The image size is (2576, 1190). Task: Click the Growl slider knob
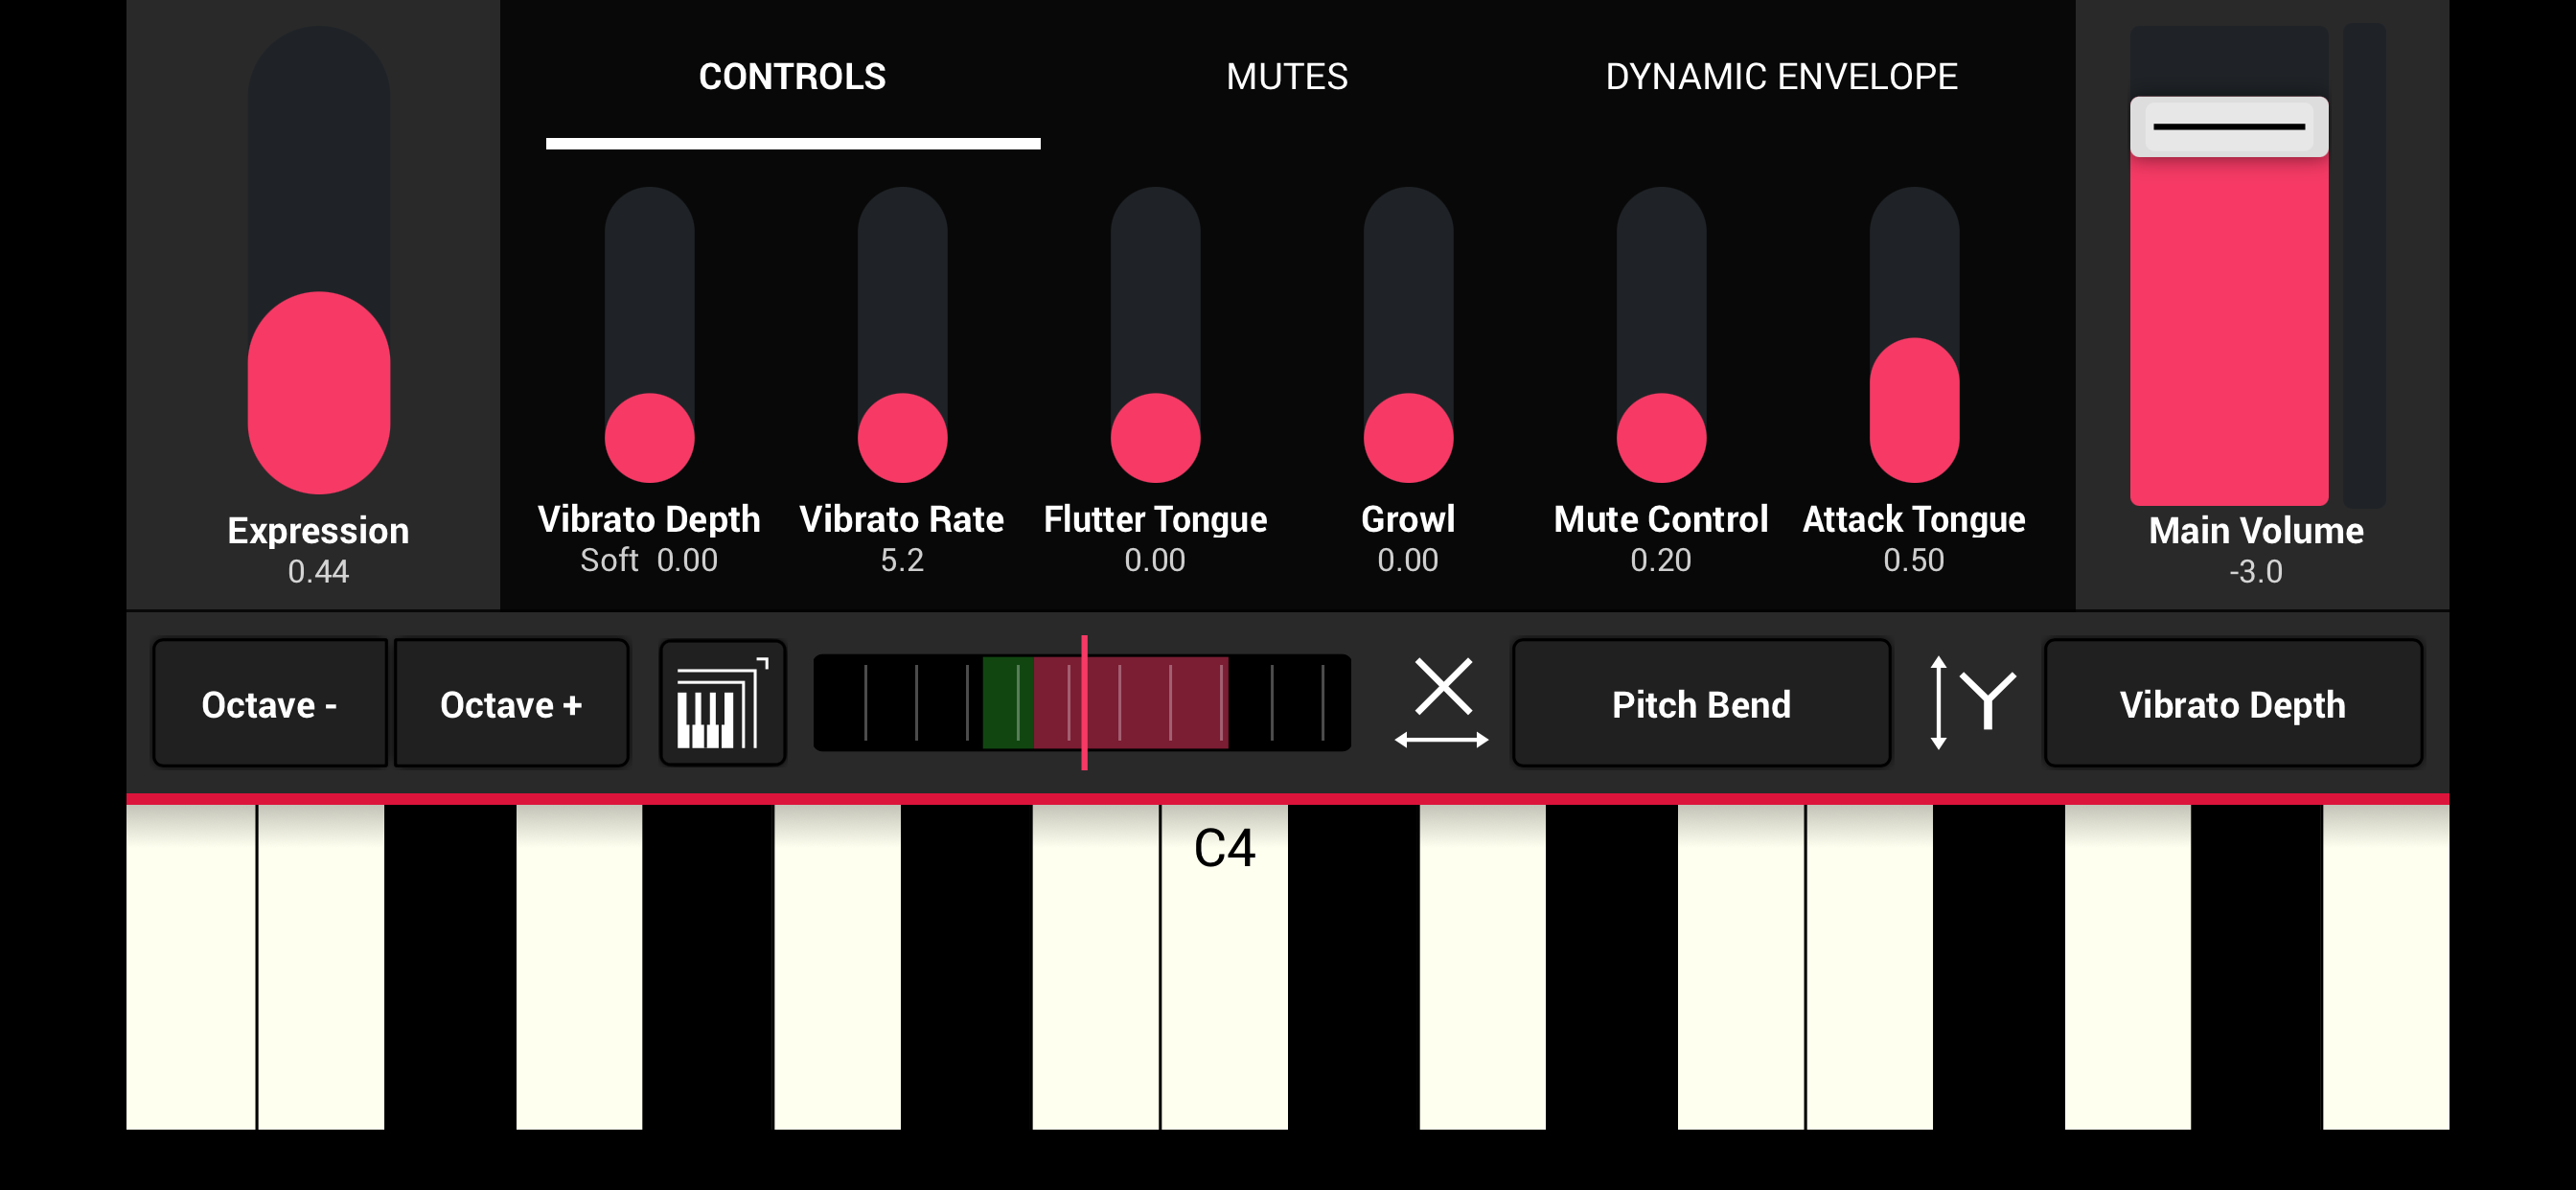(x=1408, y=438)
